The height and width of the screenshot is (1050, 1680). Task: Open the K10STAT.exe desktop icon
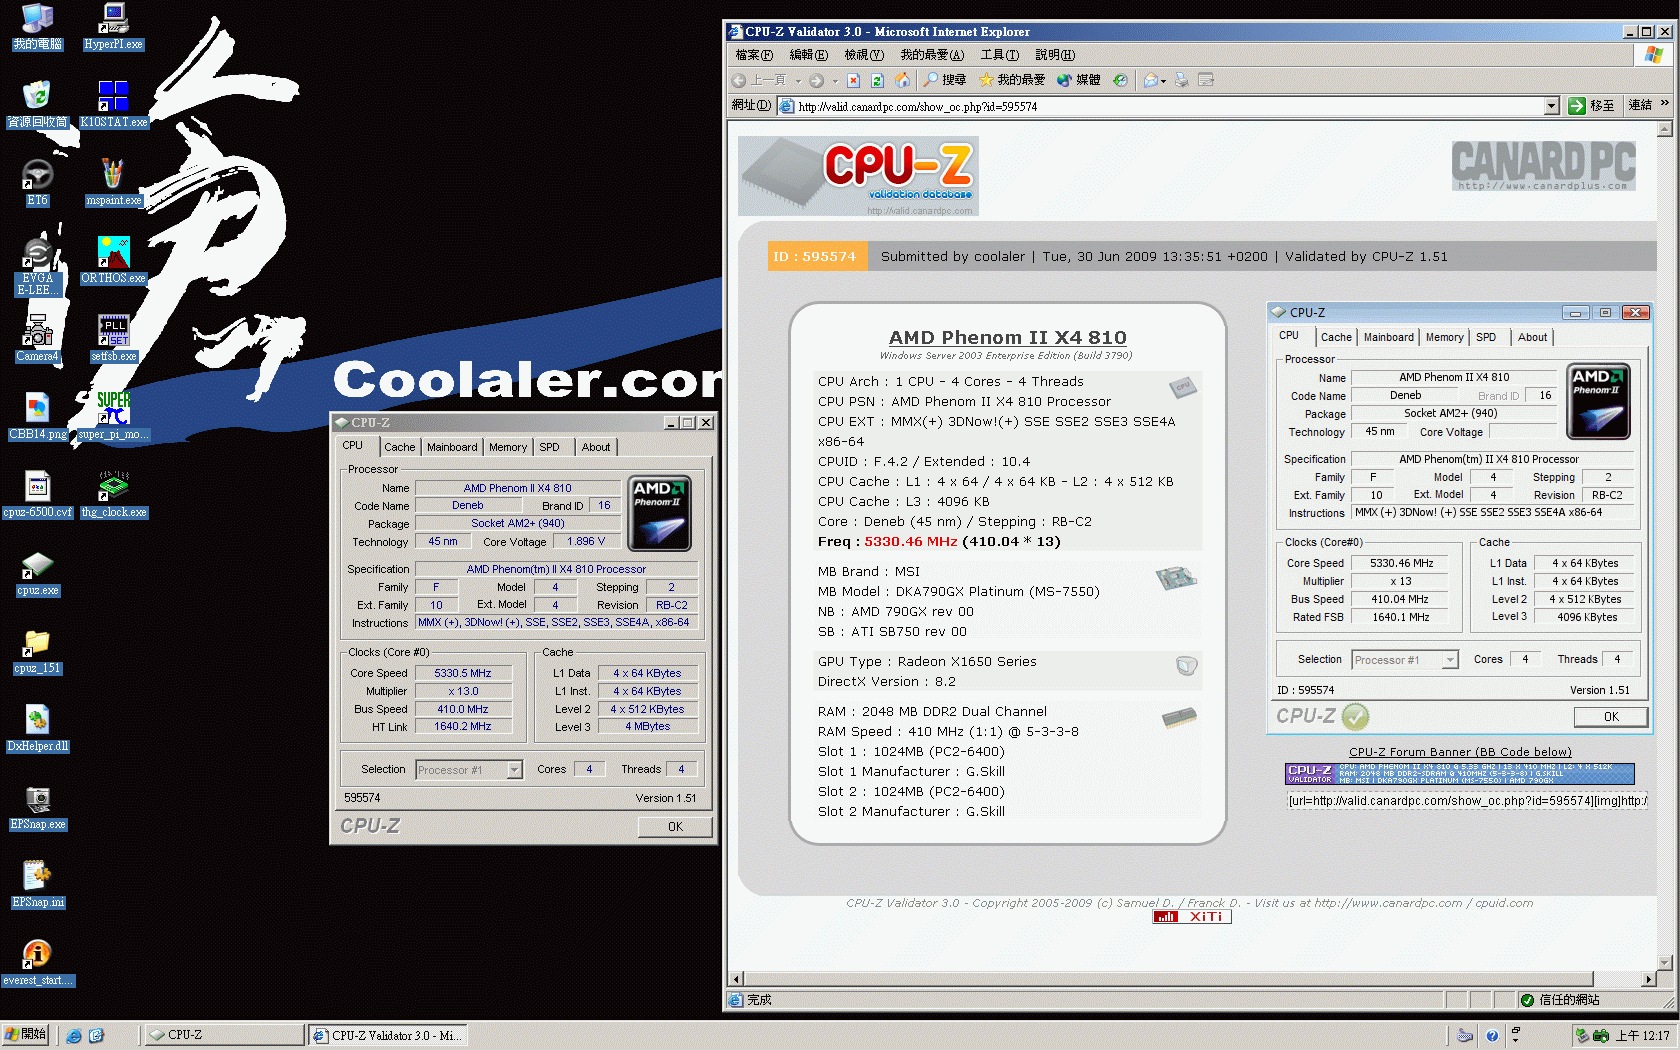pos(113,104)
